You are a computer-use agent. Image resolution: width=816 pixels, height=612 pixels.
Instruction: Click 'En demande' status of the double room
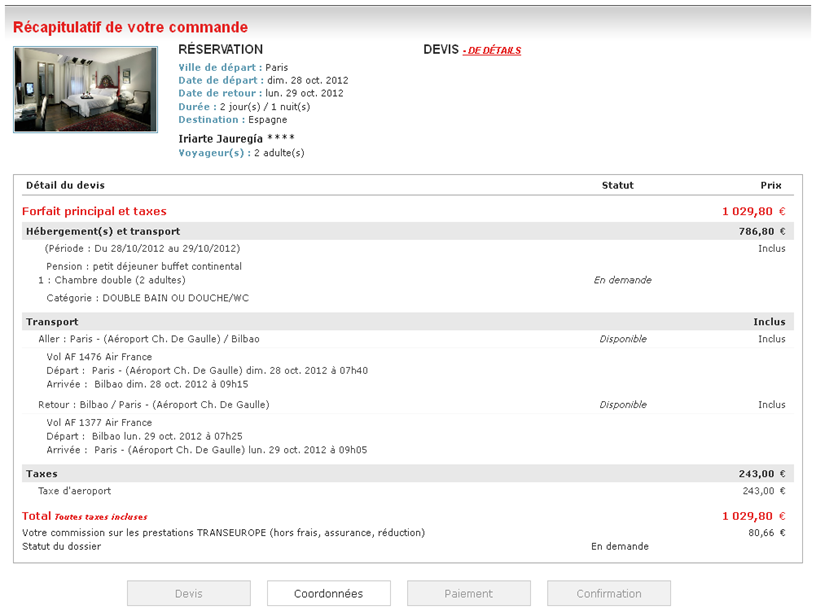click(x=622, y=280)
